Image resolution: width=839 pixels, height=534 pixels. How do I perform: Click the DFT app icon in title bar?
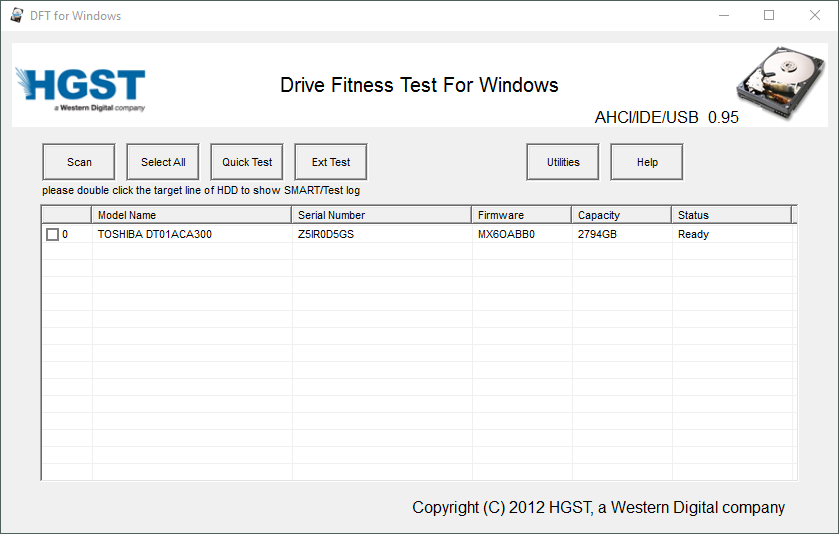[17, 15]
